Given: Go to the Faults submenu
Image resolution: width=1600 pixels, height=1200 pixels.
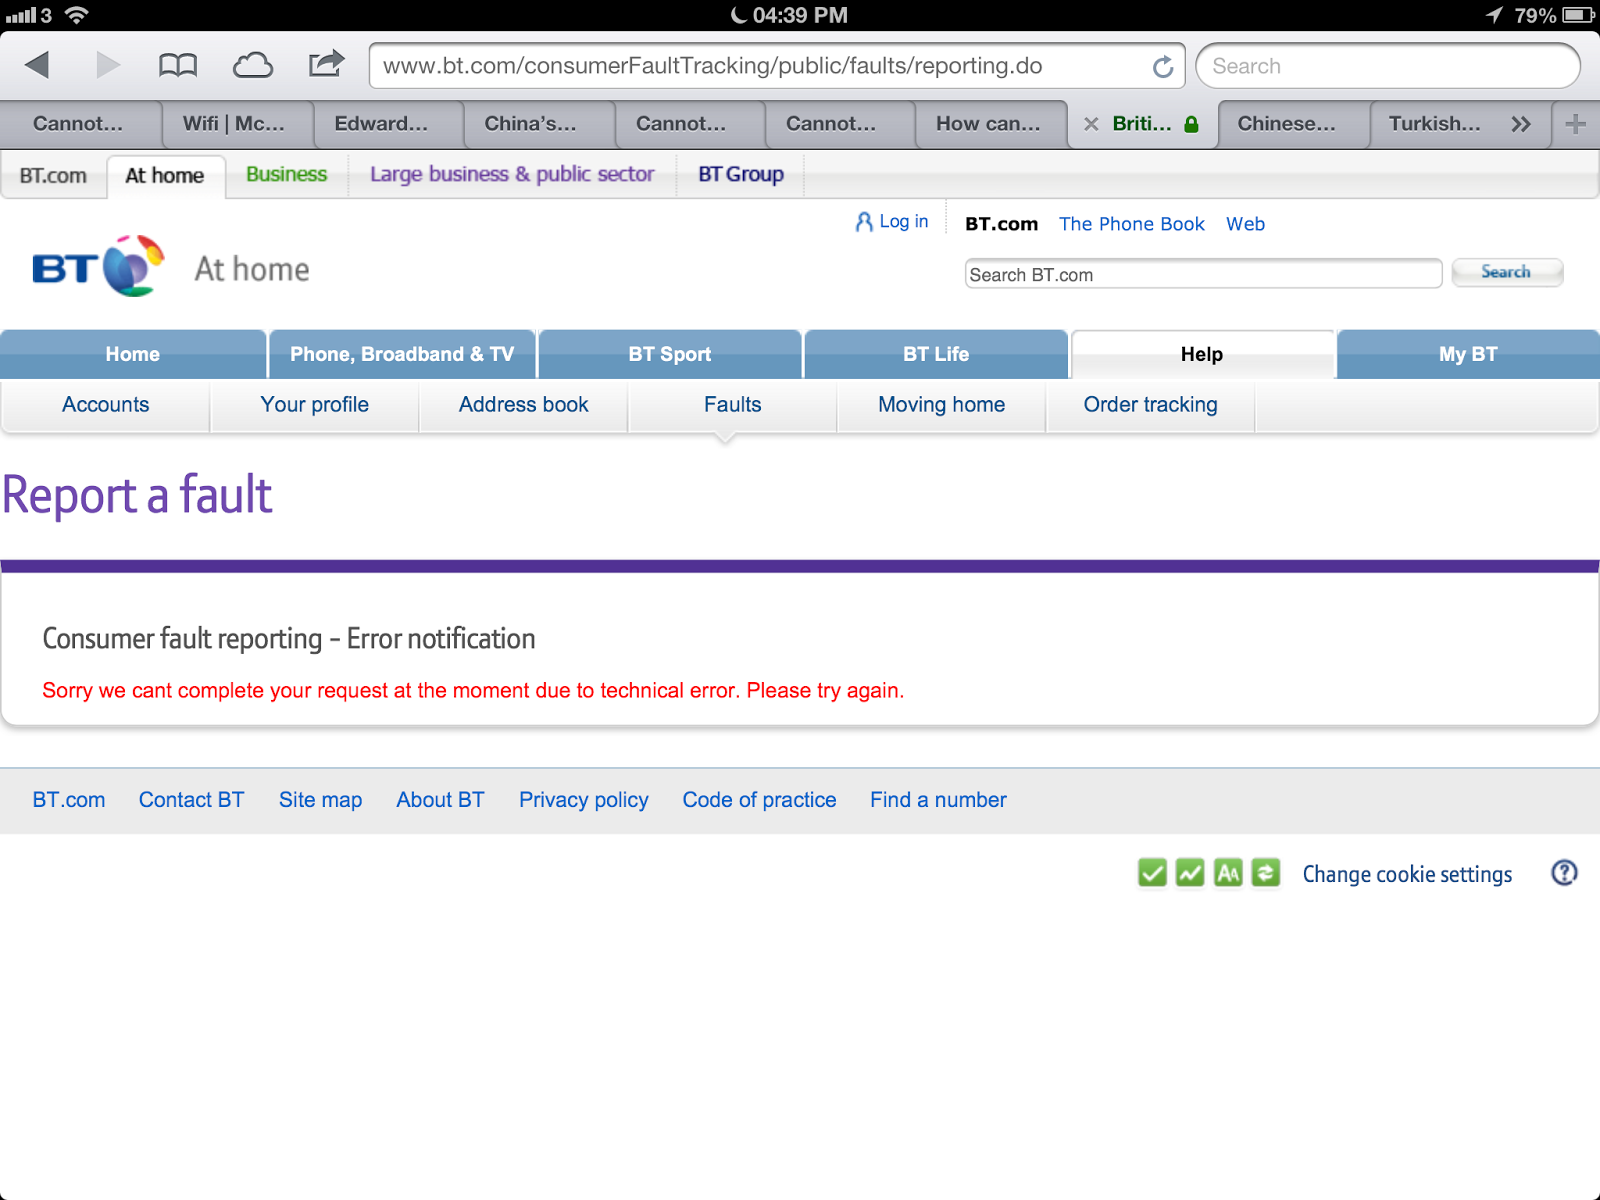Looking at the screenshot, I should click(733, 405).
